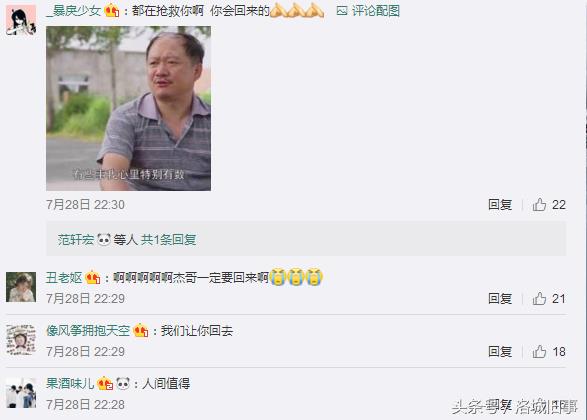This screenshot has width=587, height=420.
Task: Like 丑老妪's comment with thumbs-up
Action: click(x=539, y=299)
